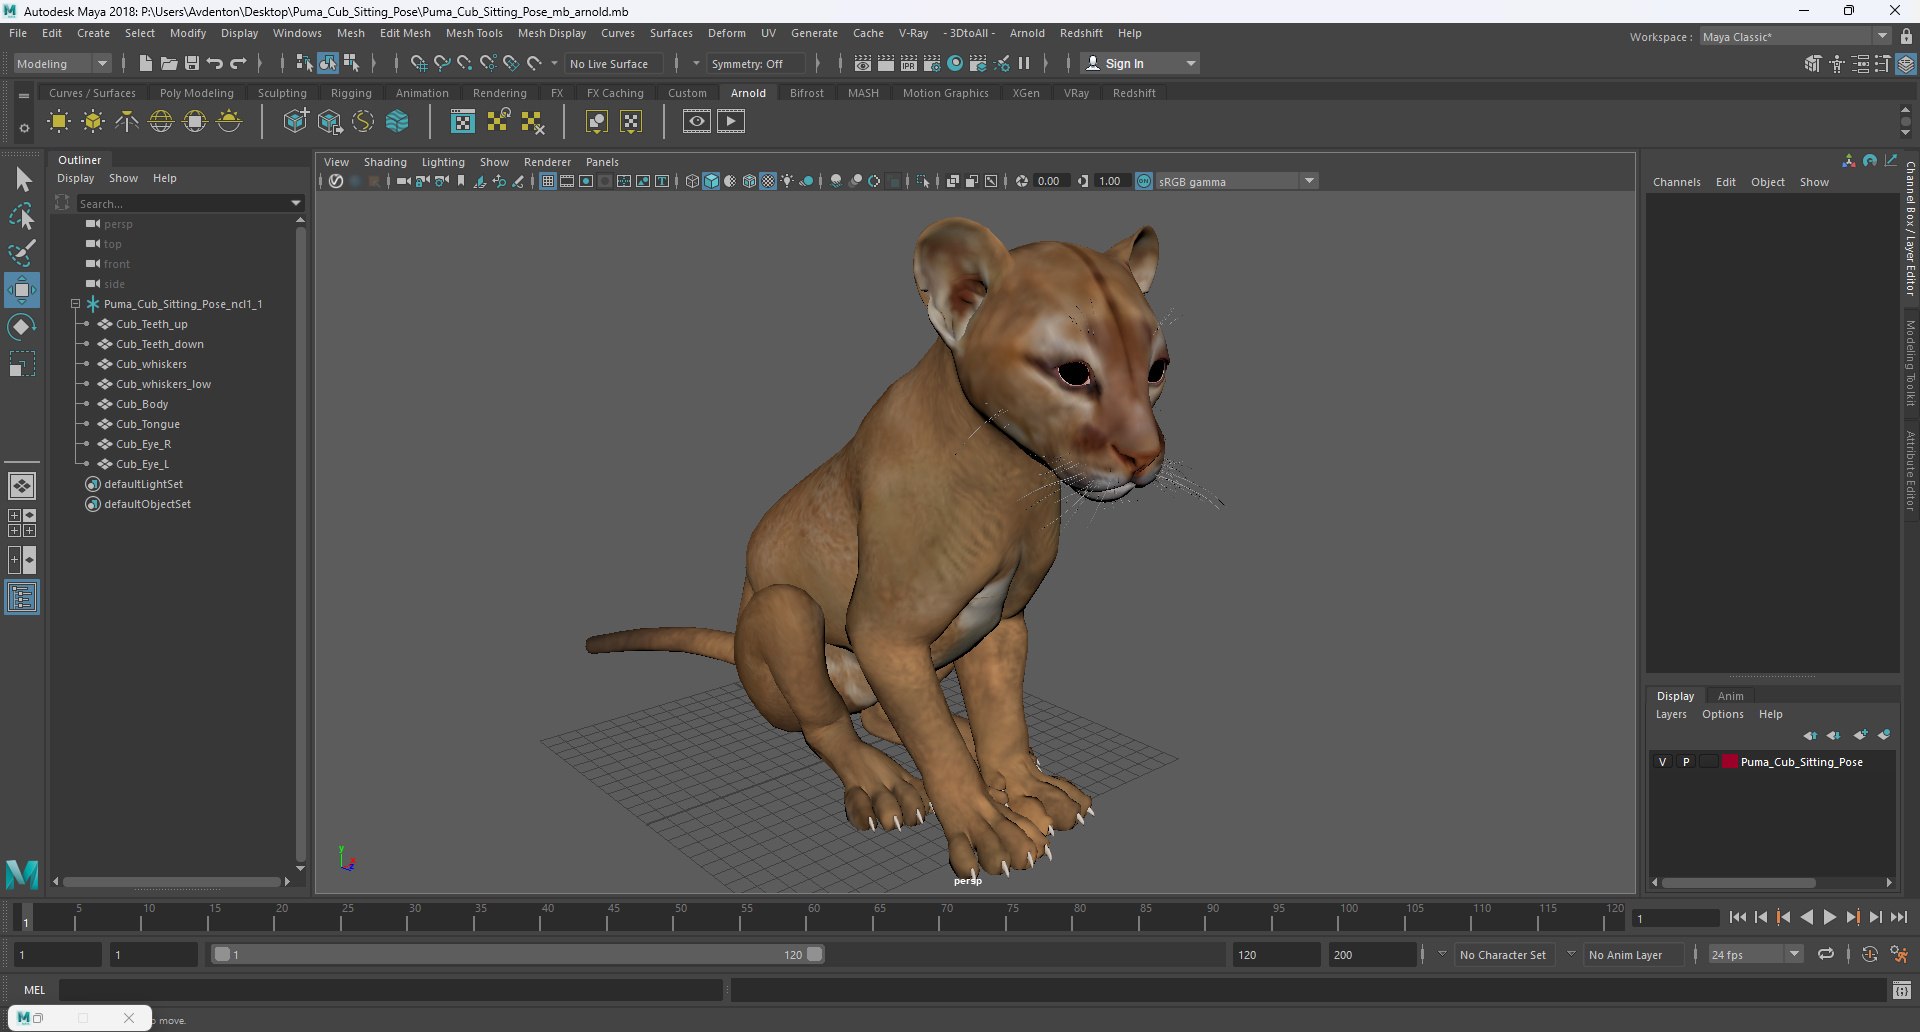Viewport: 1920px width, 1032px height.
Task: Play animation forwards
Action: 1830,917
